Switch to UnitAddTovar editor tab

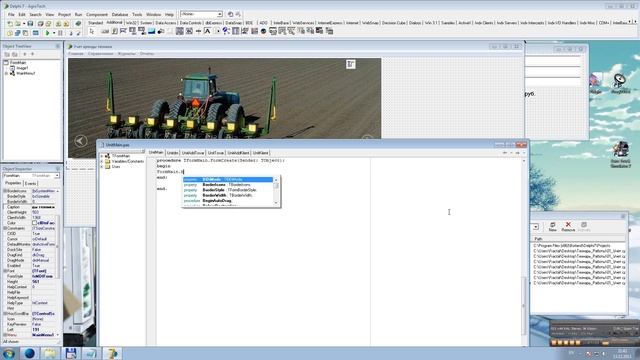[193, 153]
